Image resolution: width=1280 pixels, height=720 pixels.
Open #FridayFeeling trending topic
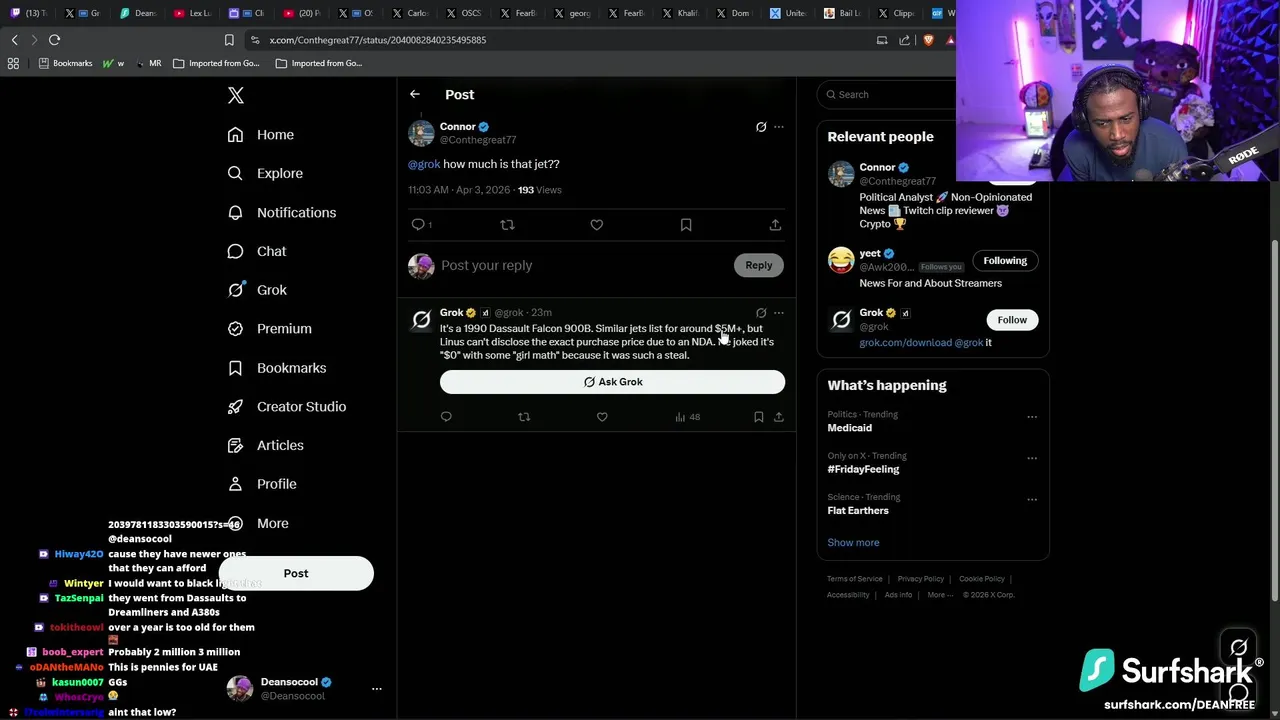click(863, 469)
